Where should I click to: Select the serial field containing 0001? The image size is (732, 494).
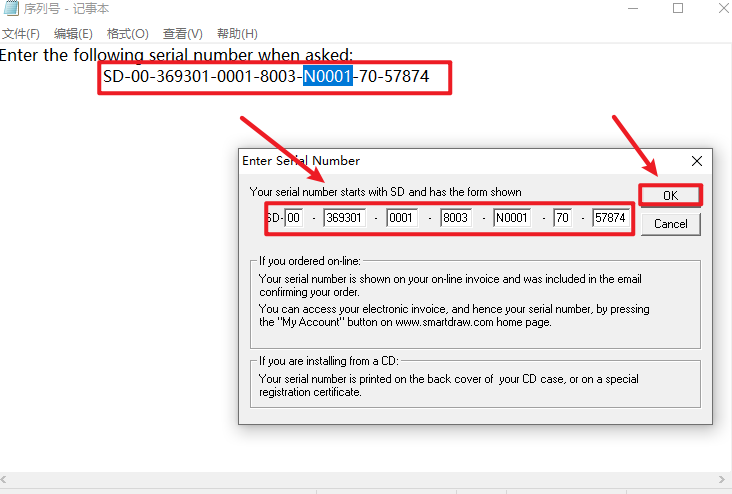pyautogui.click(x=402, y=218)
